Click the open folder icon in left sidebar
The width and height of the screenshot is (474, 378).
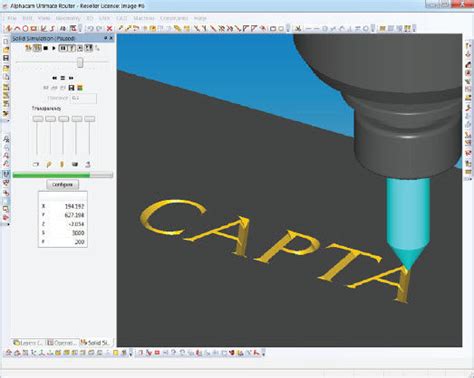6,50
